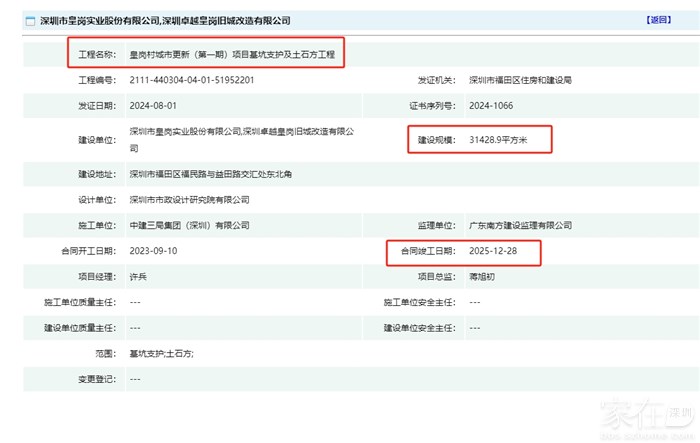Click the document icon beside the company title

pyautogui.click(x=16, y=20)
